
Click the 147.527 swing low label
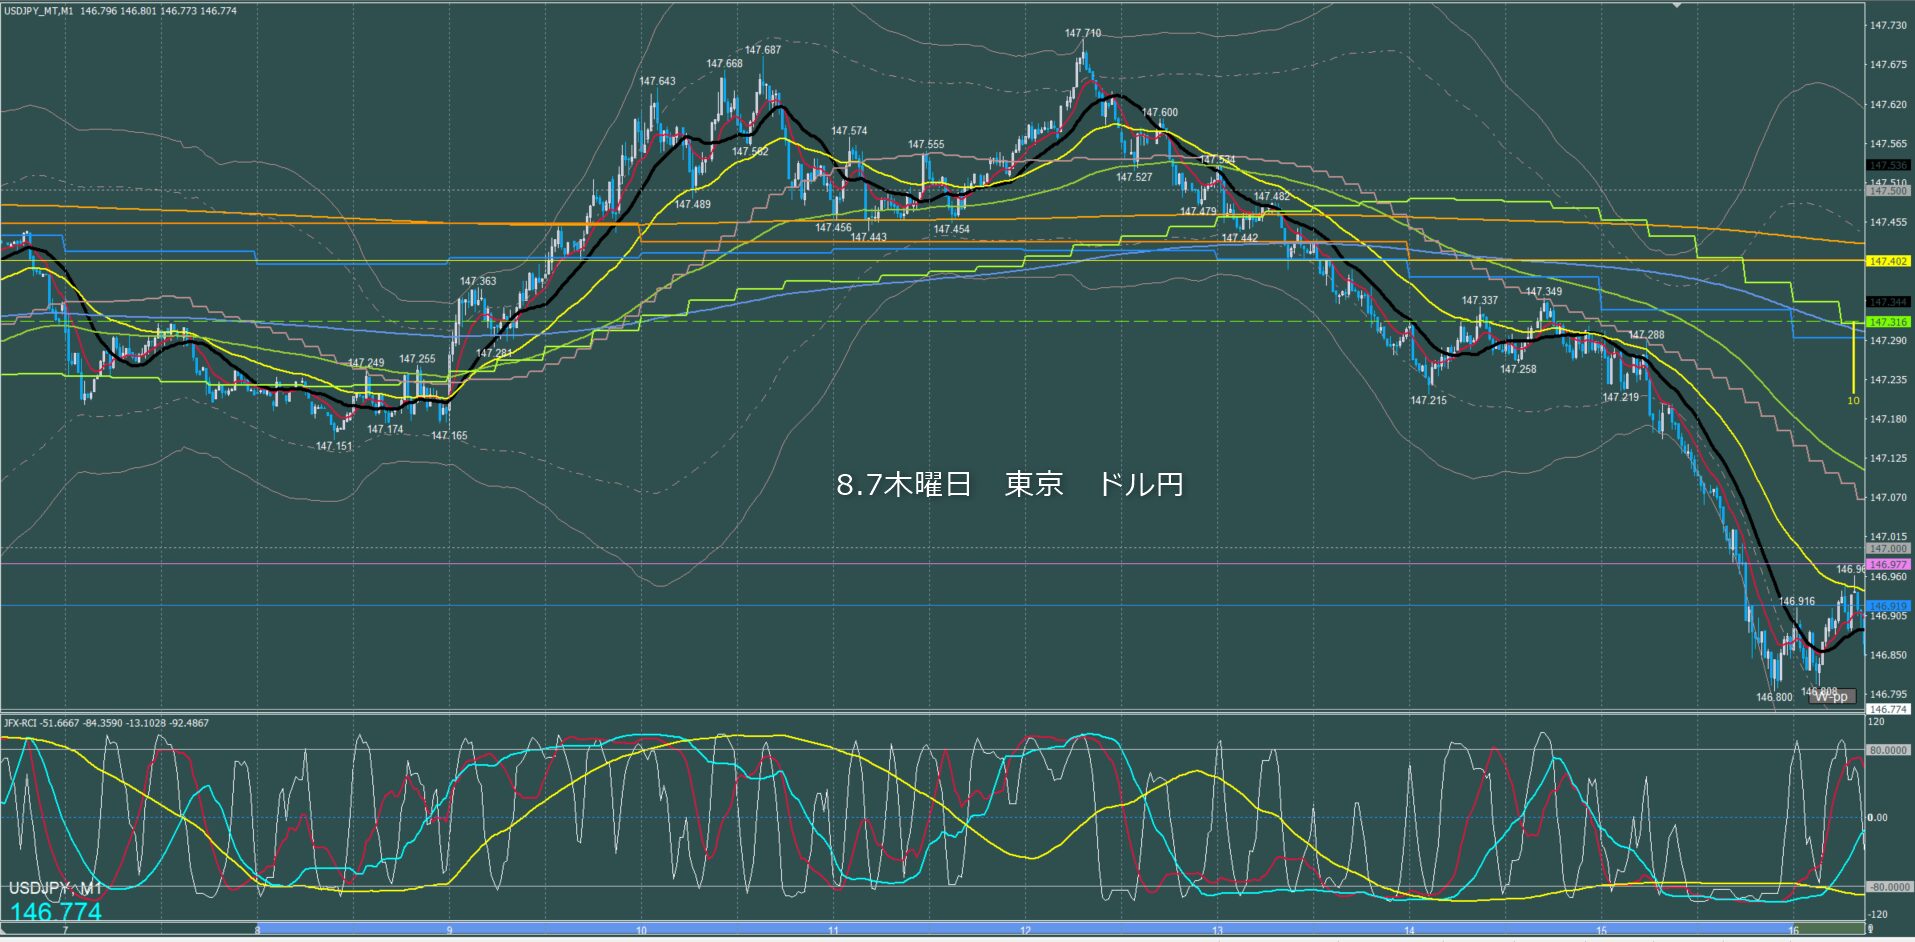coord(1135,178)
